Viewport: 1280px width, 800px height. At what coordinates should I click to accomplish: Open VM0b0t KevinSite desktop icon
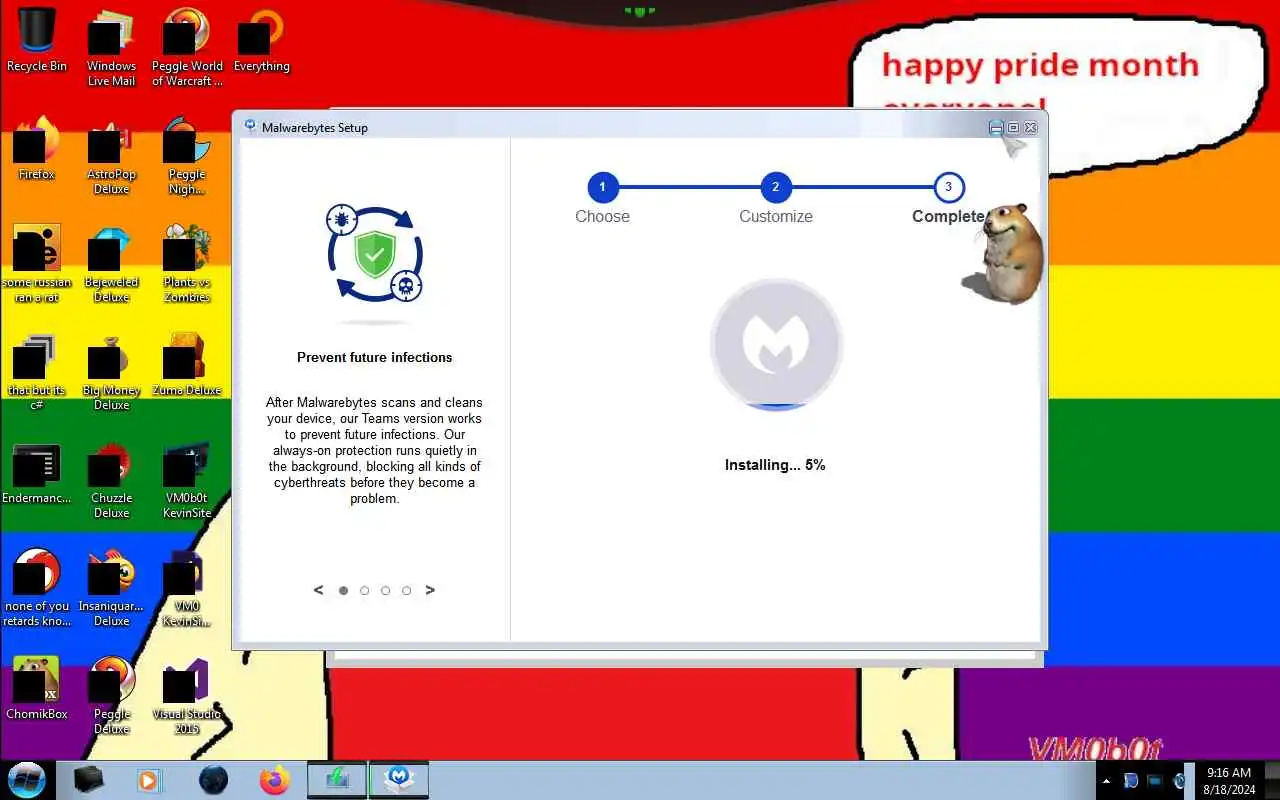point(187,480)
